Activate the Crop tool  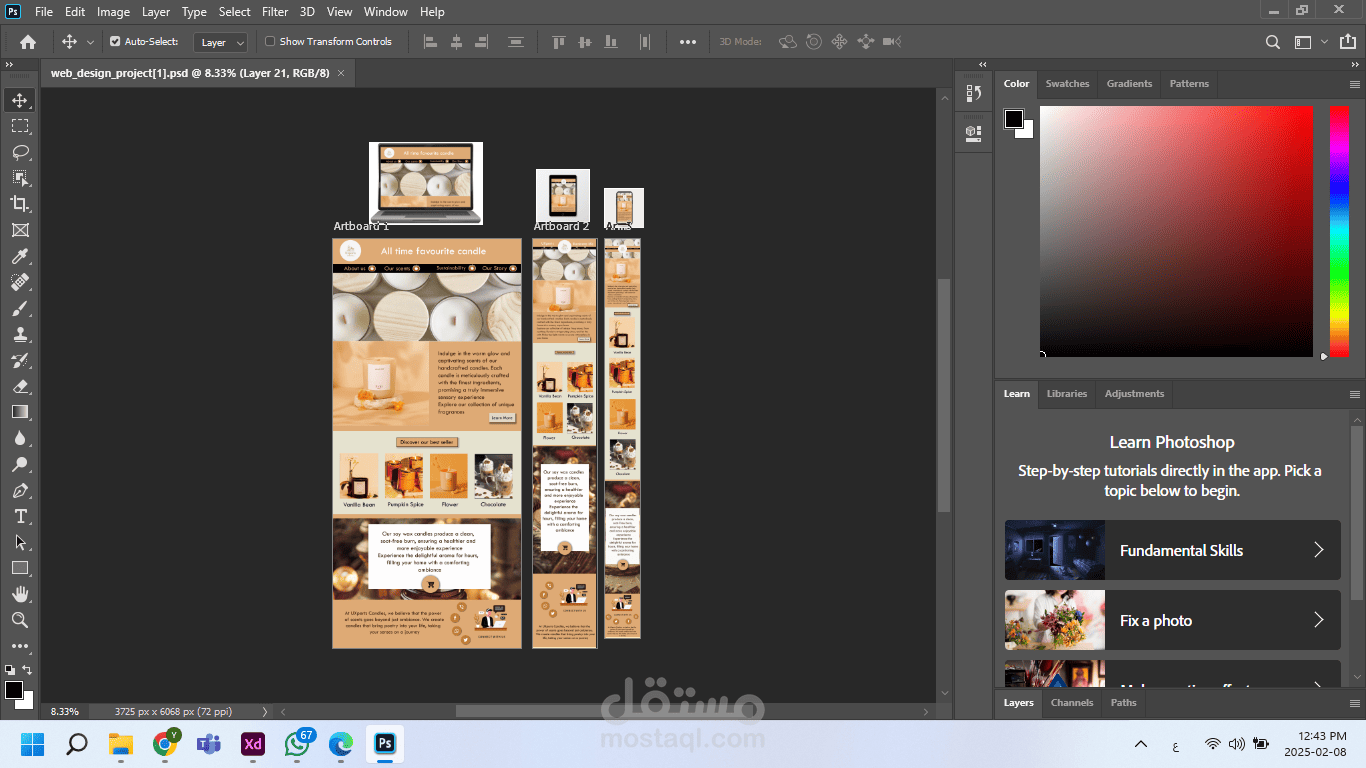pyautogui.click(x=20, y=204)
